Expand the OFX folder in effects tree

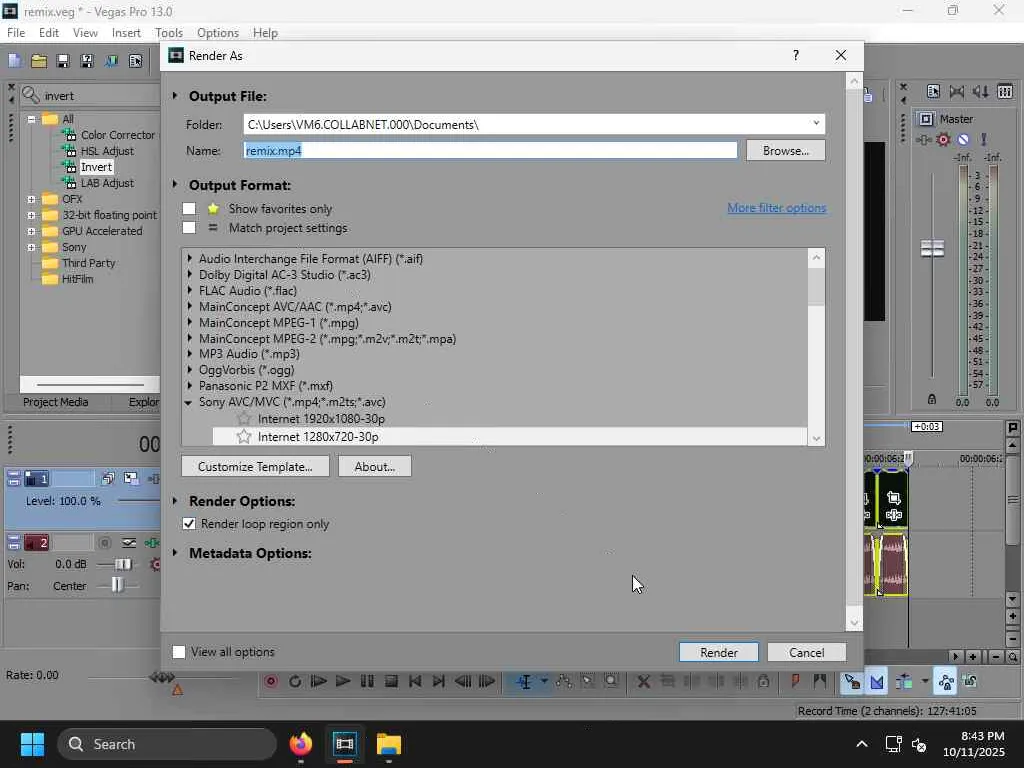(31, 199)
